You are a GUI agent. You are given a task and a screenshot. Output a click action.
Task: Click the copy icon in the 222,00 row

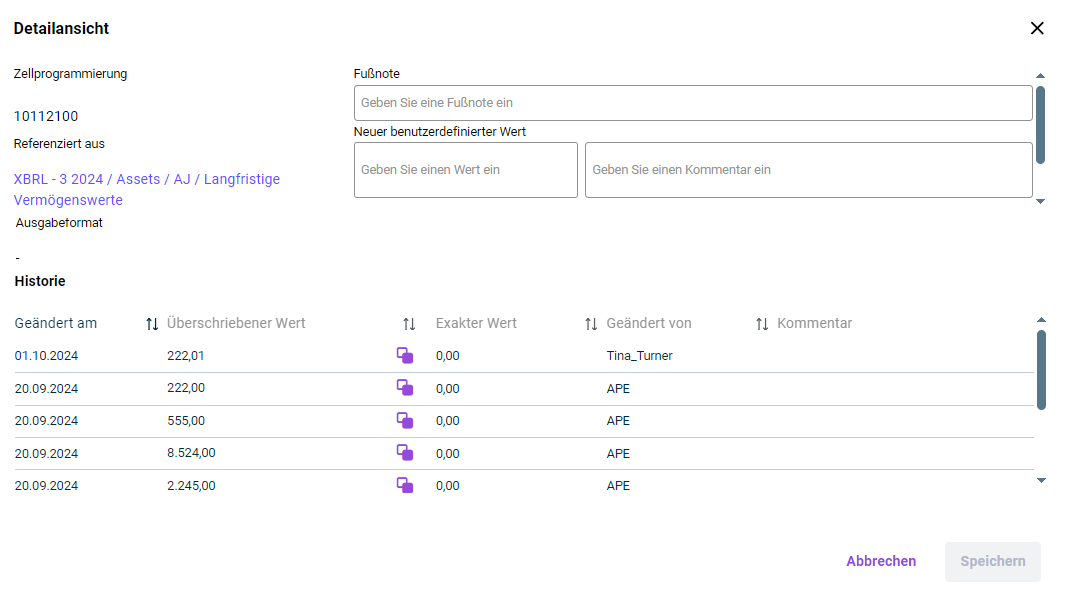[x=405, y=387]
